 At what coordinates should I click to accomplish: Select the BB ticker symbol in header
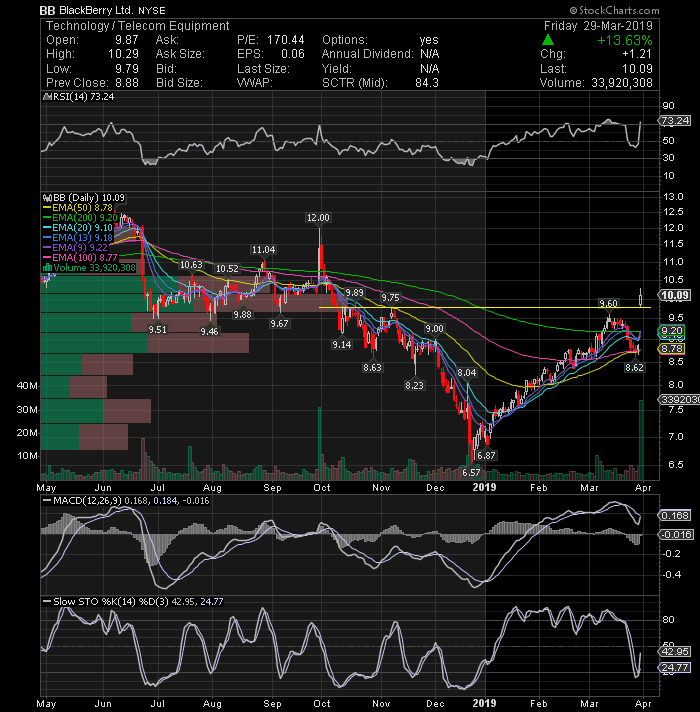point(47,10)
